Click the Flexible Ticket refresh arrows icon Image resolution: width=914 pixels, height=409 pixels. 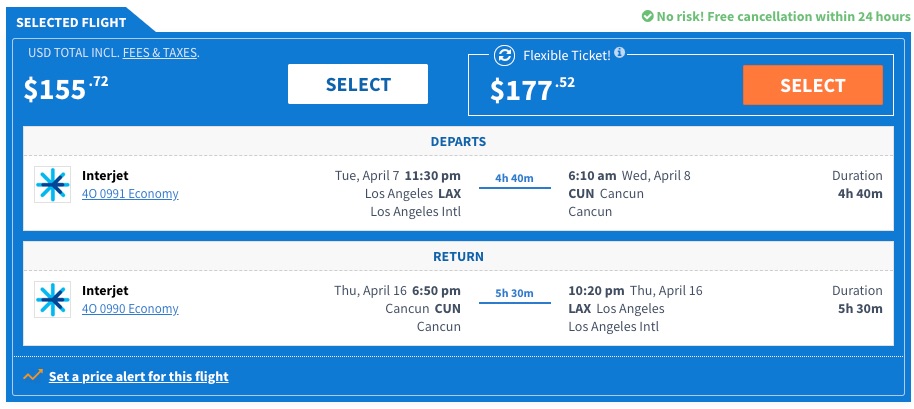pos(503,55)
